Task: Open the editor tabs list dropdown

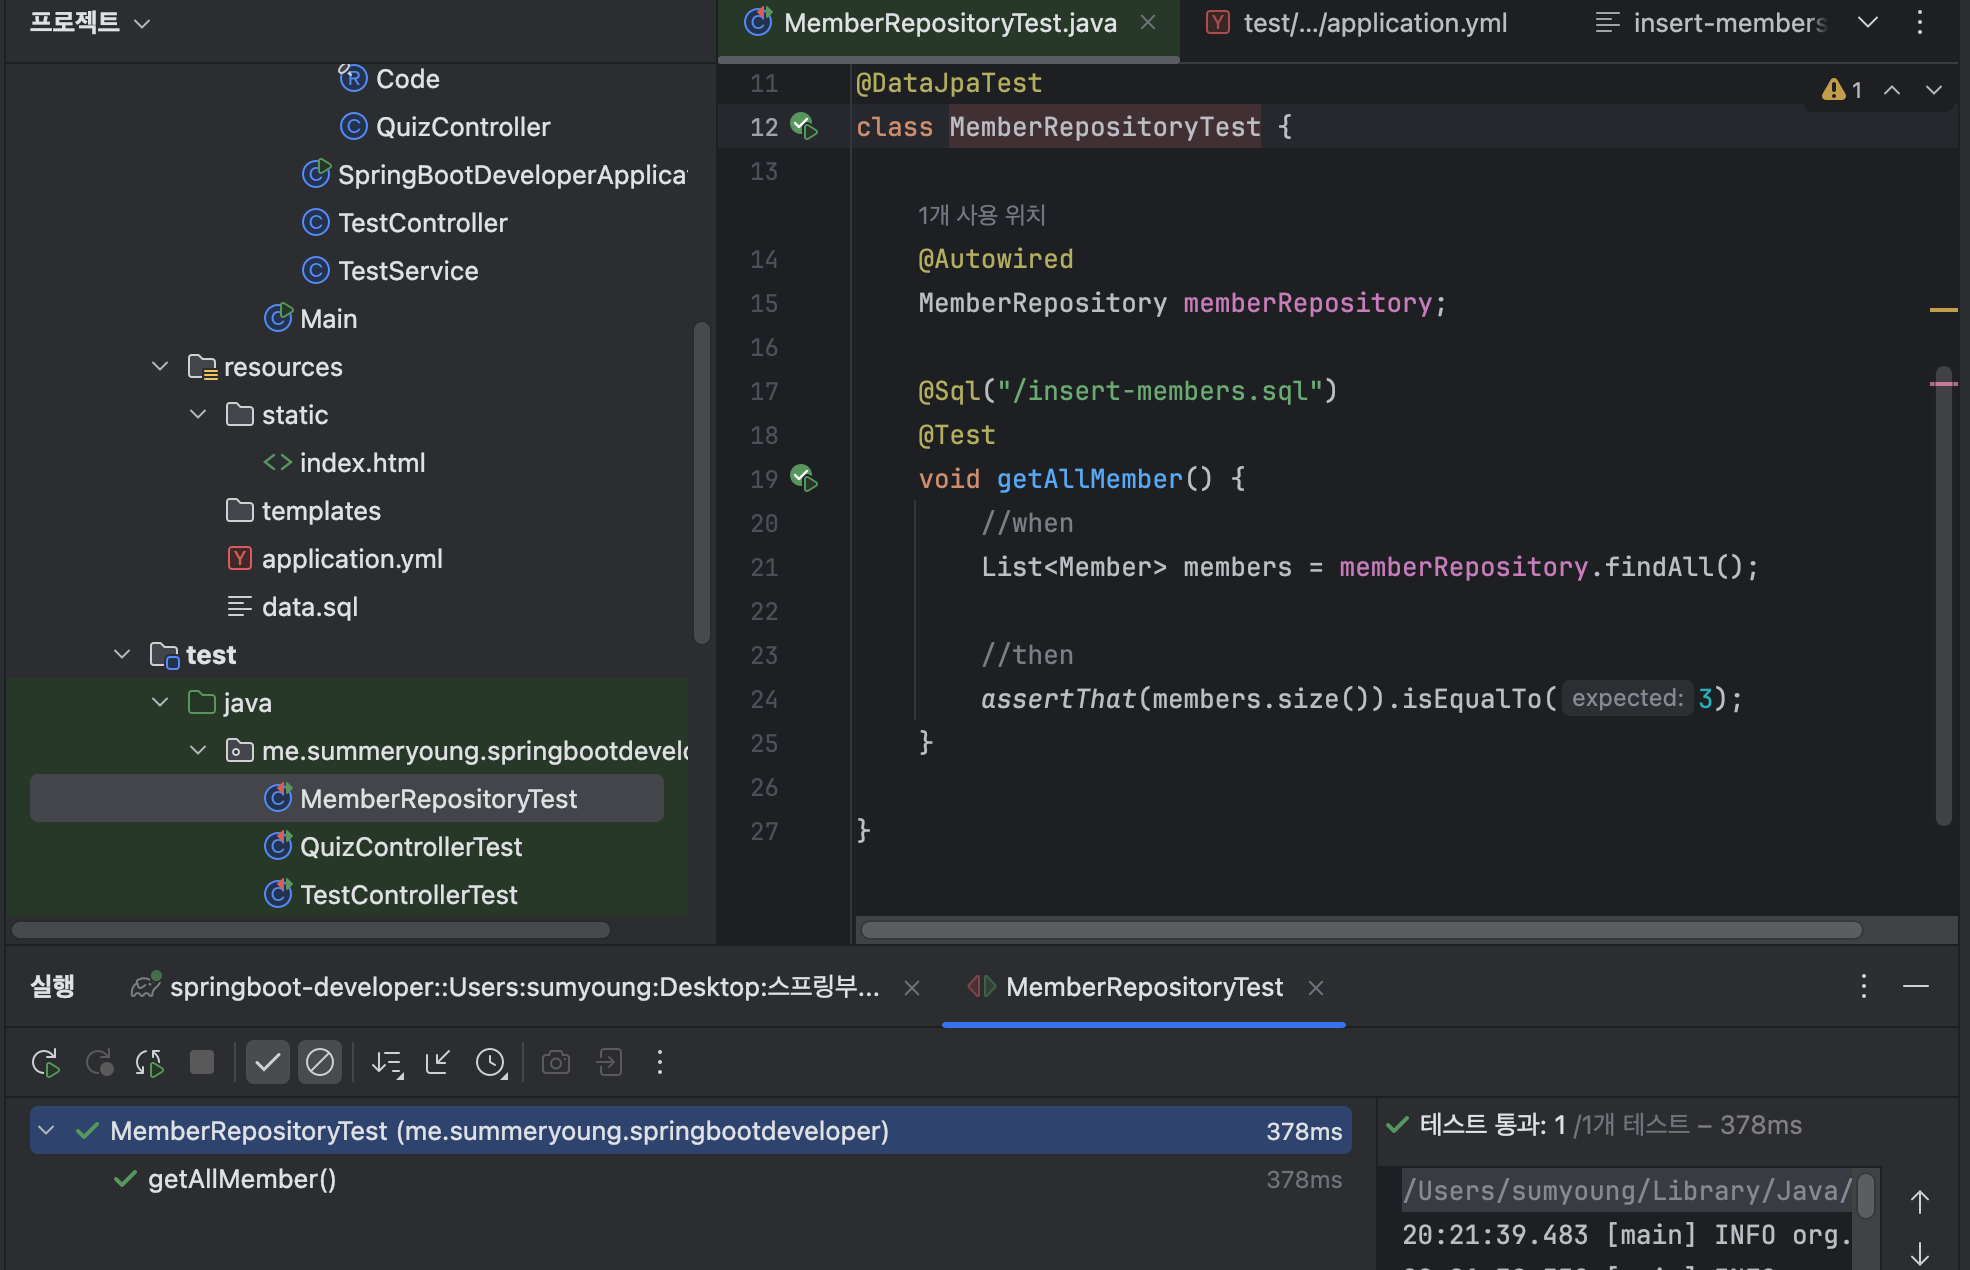Action: [1867, 23]
